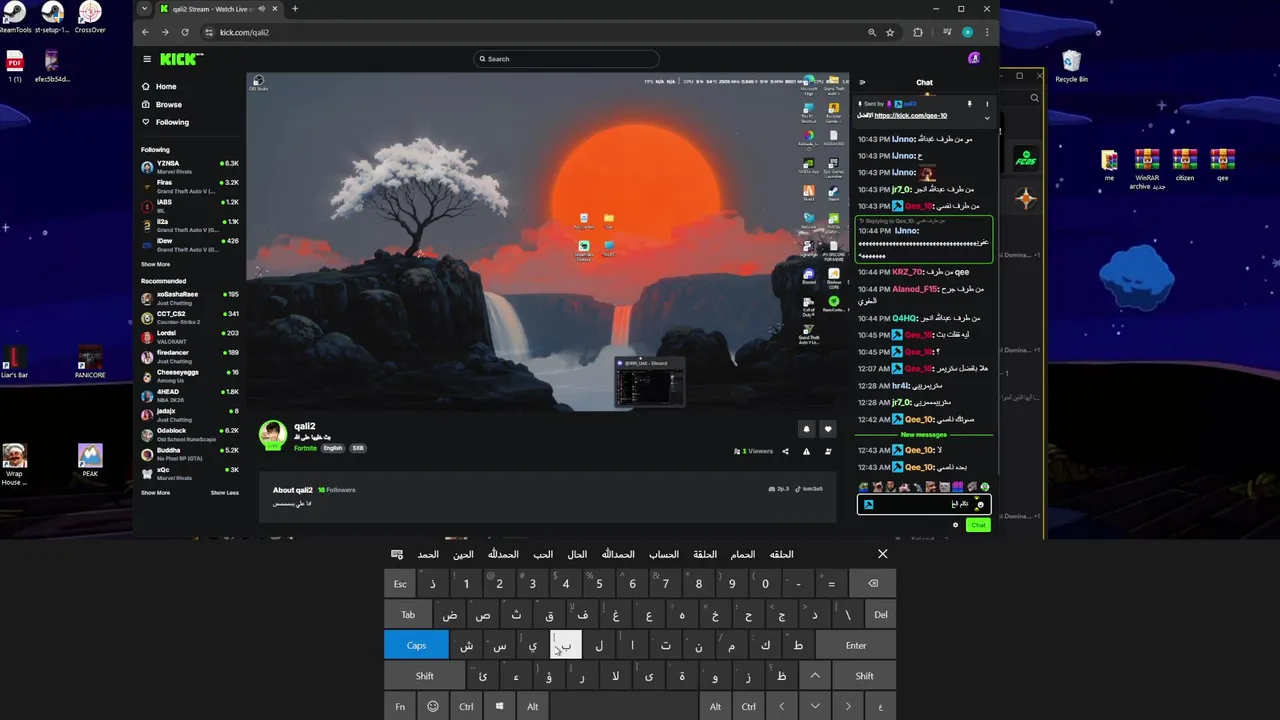Click the left Ctrl key on the keyboard
The height and width of the screenshot is (720, 1280).
pos(466,706)
